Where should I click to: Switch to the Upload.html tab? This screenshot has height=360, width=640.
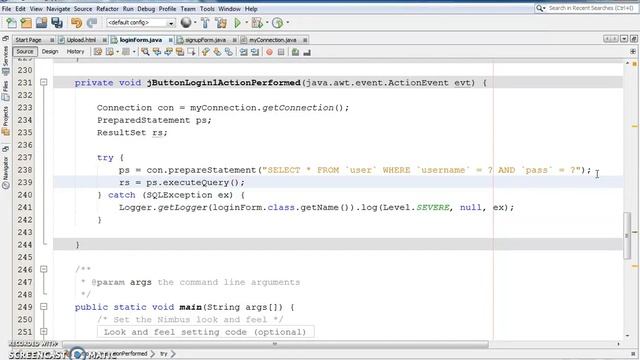(81, 40)
